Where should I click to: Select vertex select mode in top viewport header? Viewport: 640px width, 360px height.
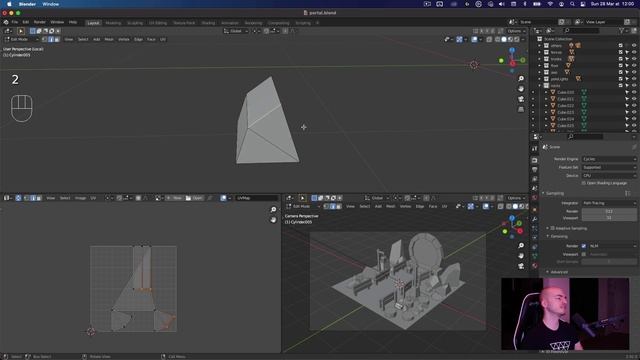pyautogui.click(x=44, y=40)
